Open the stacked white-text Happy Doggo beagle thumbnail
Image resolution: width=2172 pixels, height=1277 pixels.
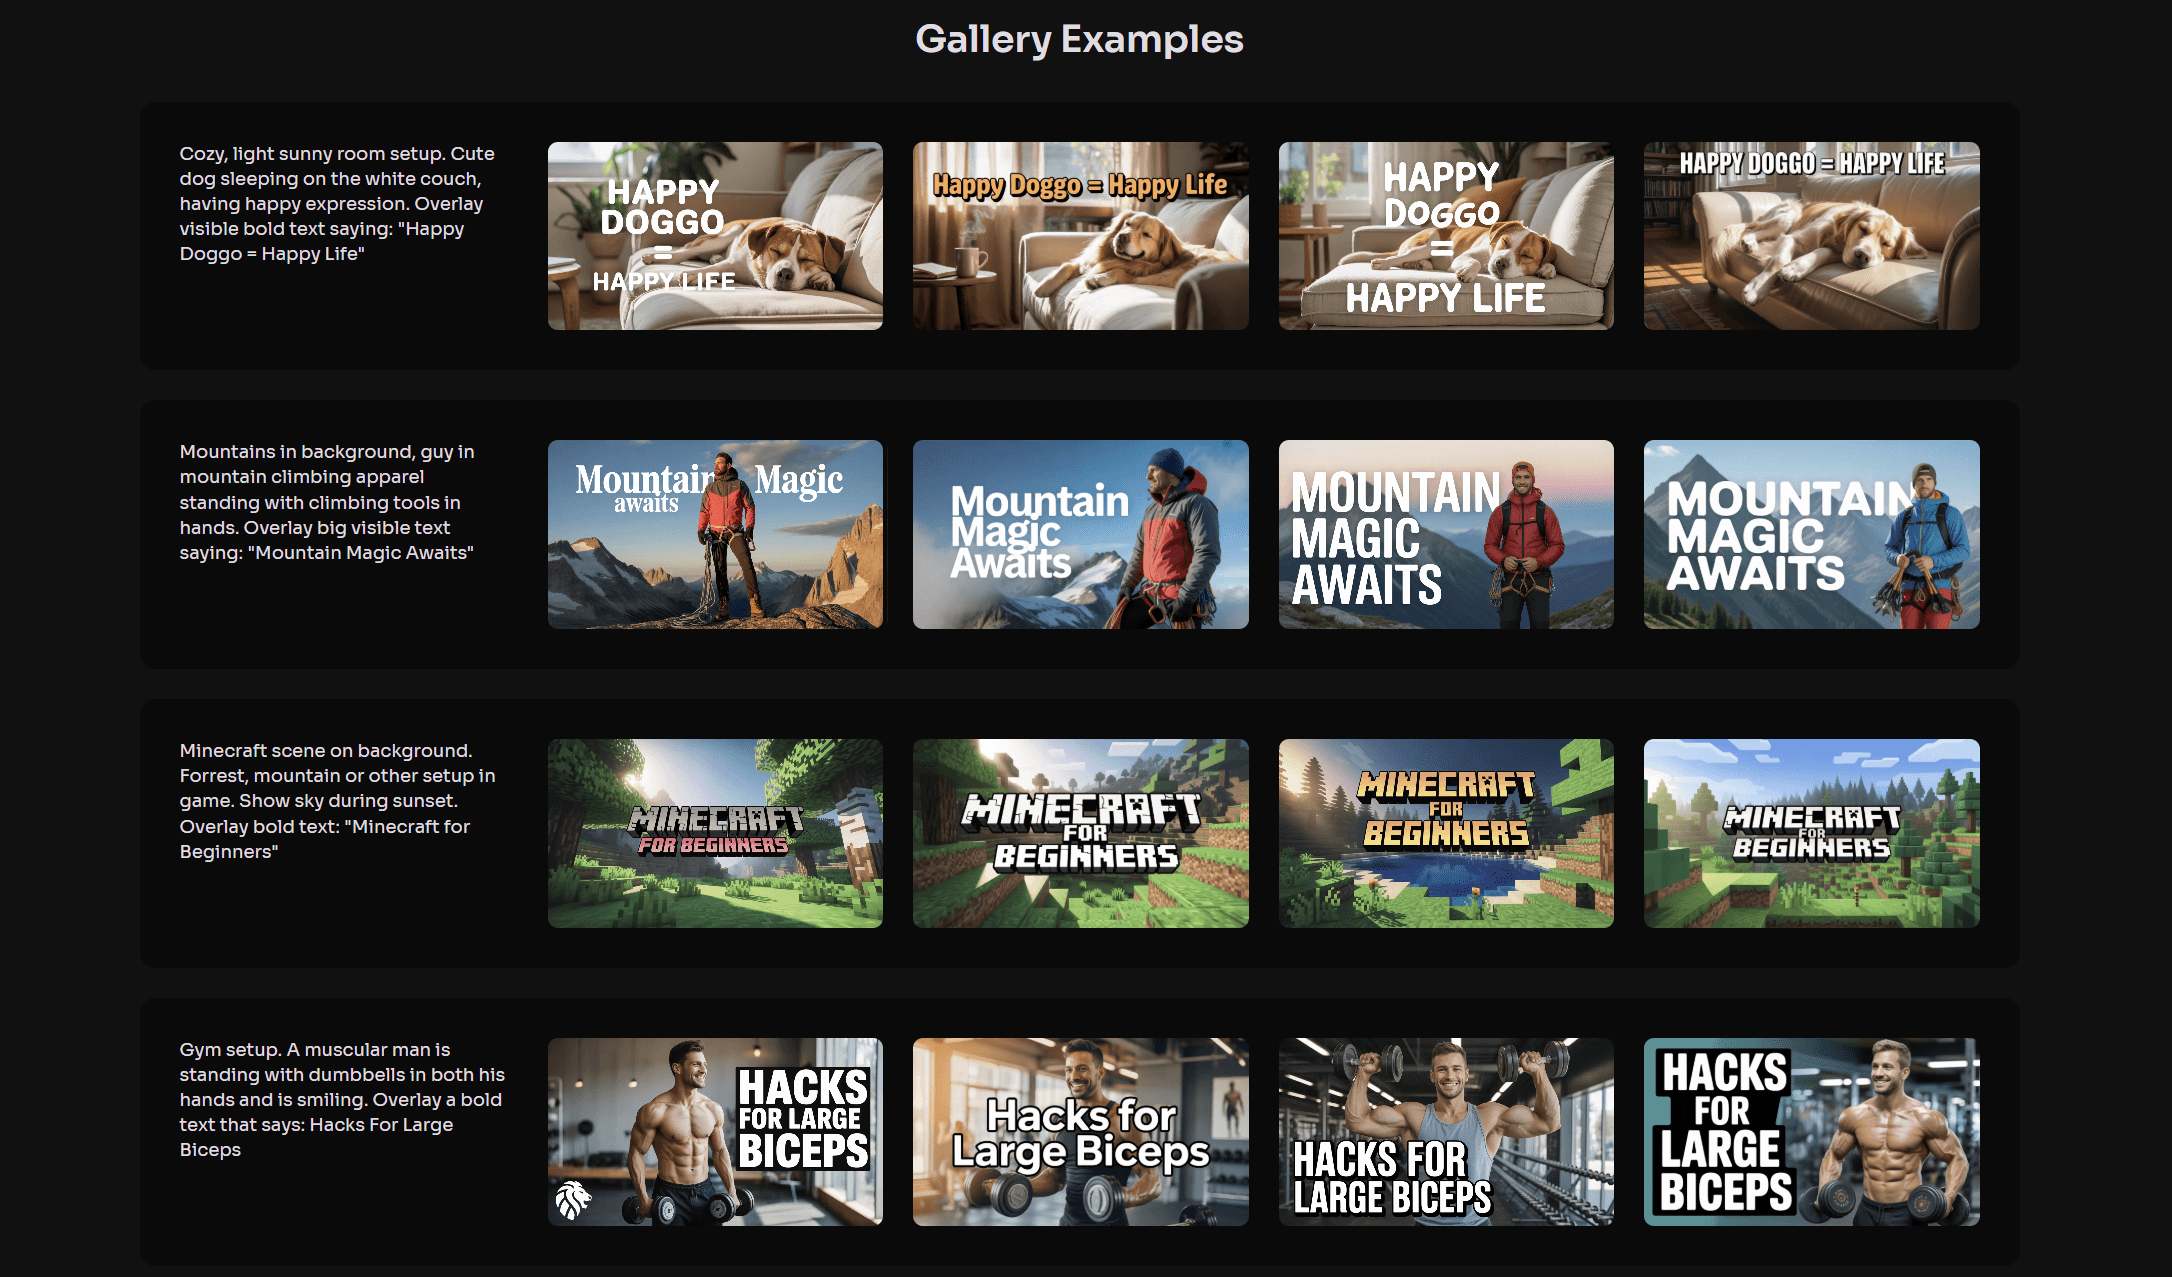pos(715,236)
